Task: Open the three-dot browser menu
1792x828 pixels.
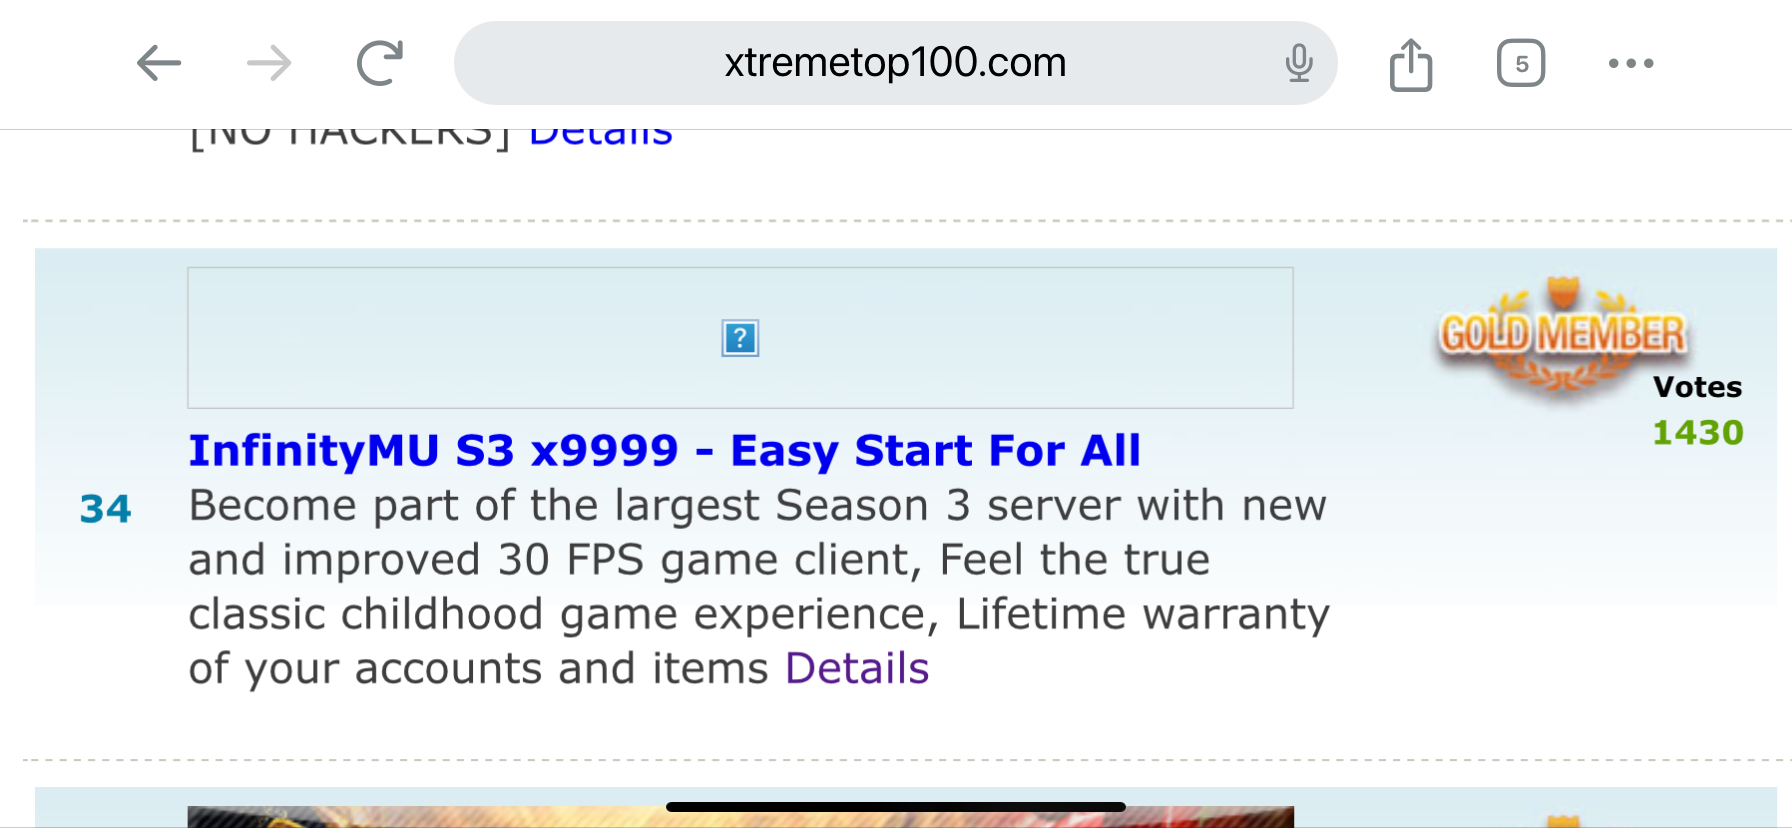Action: coord(1631,63)
